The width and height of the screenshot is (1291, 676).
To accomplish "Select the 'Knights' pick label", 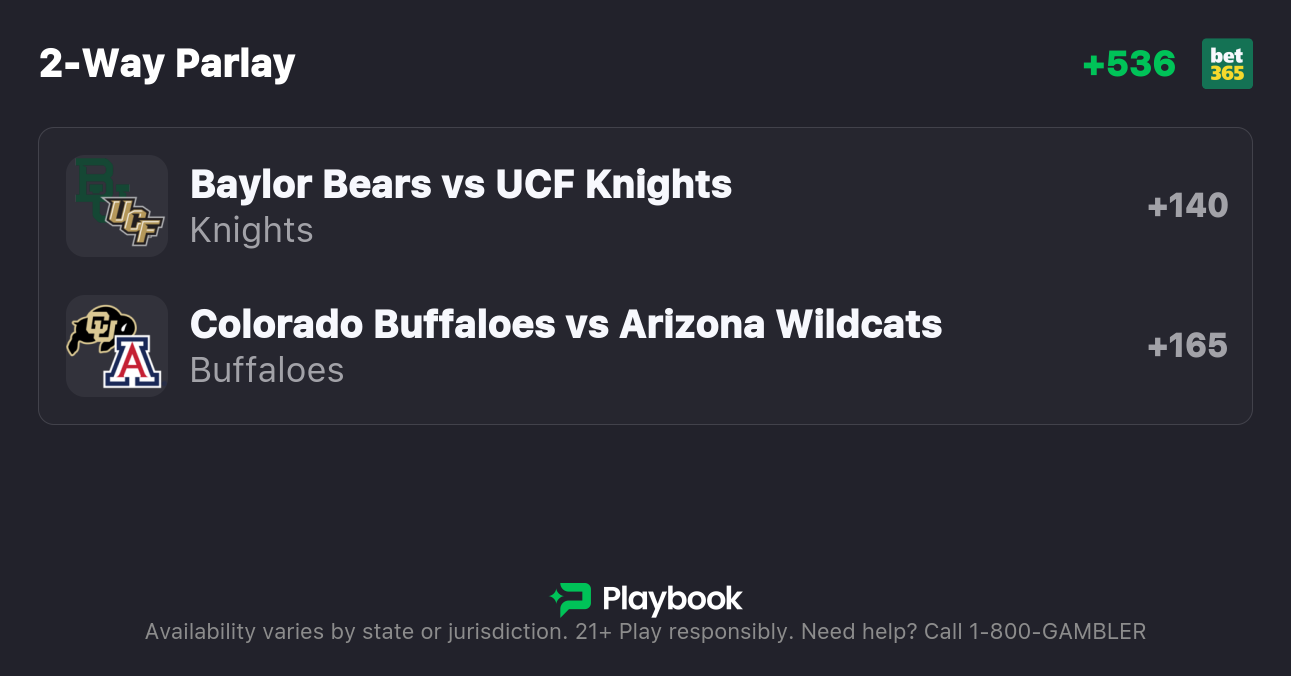I will coord(252,230).
